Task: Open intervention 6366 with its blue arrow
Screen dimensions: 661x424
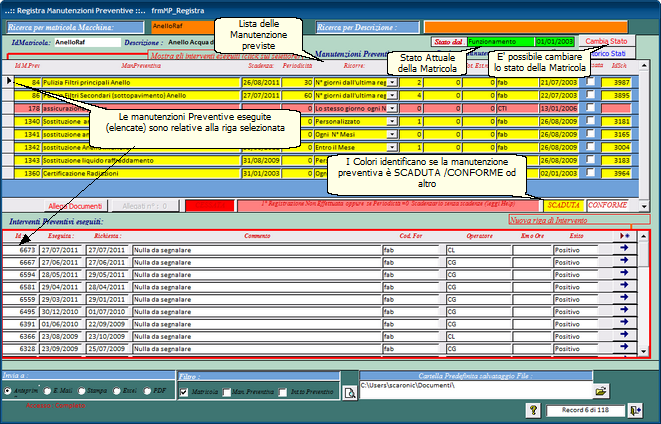Action: click(624, 335)
